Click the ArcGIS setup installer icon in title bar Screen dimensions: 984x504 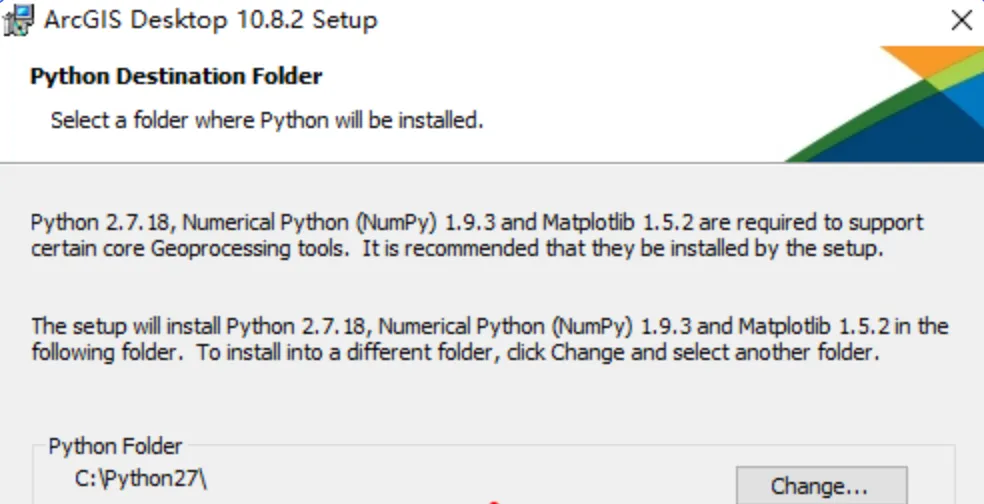click(x=19, y=21)
